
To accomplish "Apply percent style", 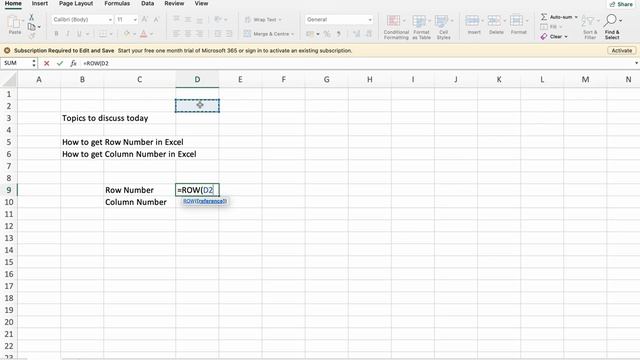I will click(x=327, y=34).
